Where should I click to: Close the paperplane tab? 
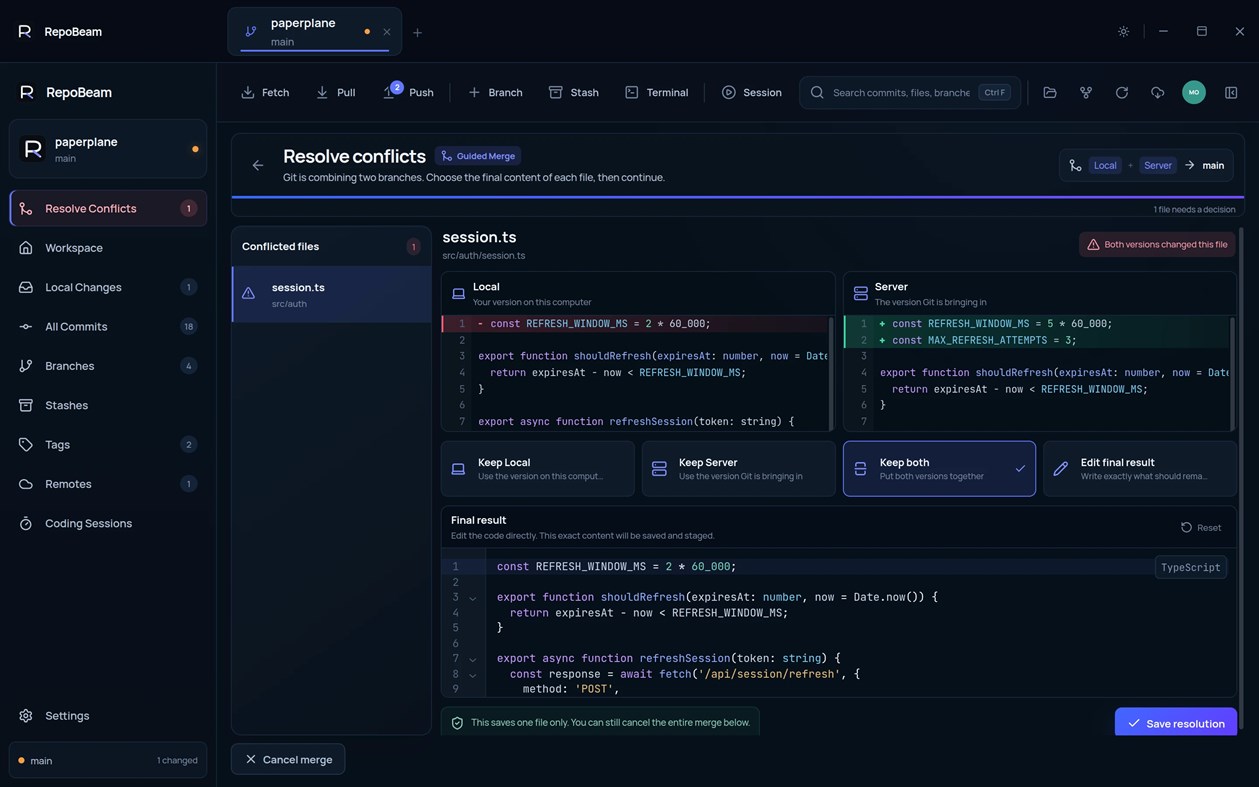(x=387, y=32)
